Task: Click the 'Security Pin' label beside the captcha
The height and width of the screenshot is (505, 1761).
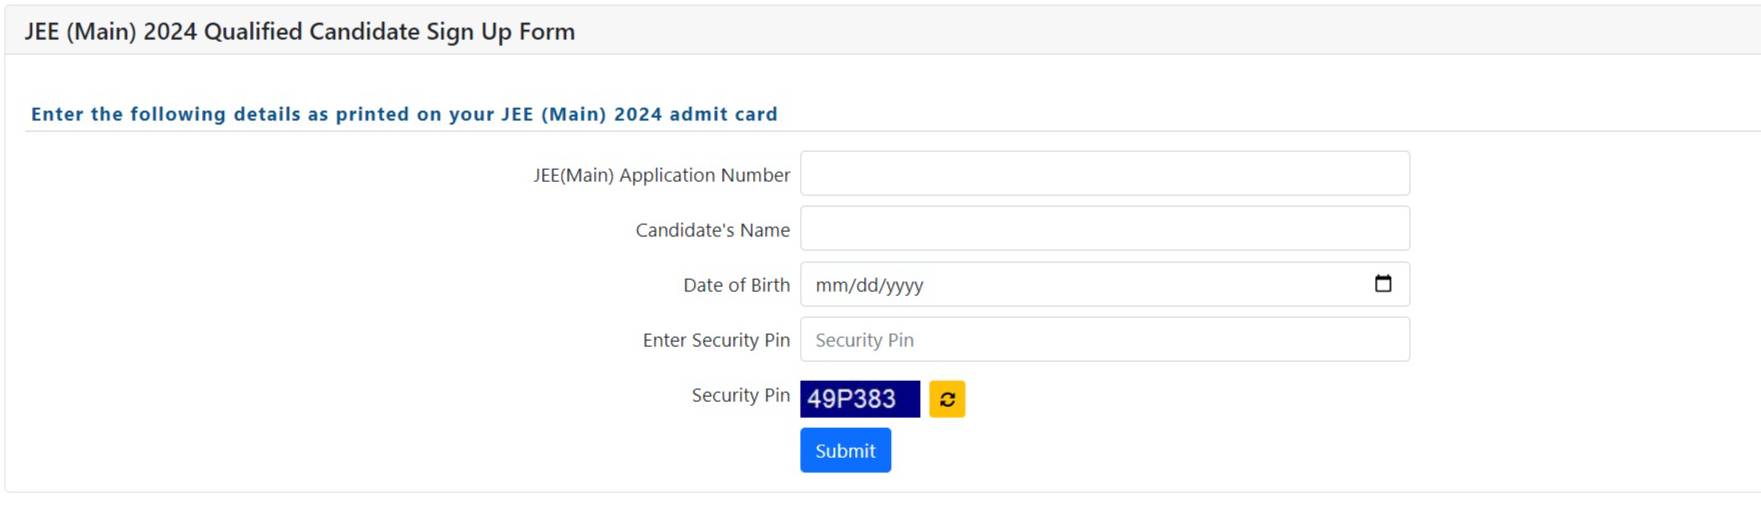Action: [x=740, y=395]
